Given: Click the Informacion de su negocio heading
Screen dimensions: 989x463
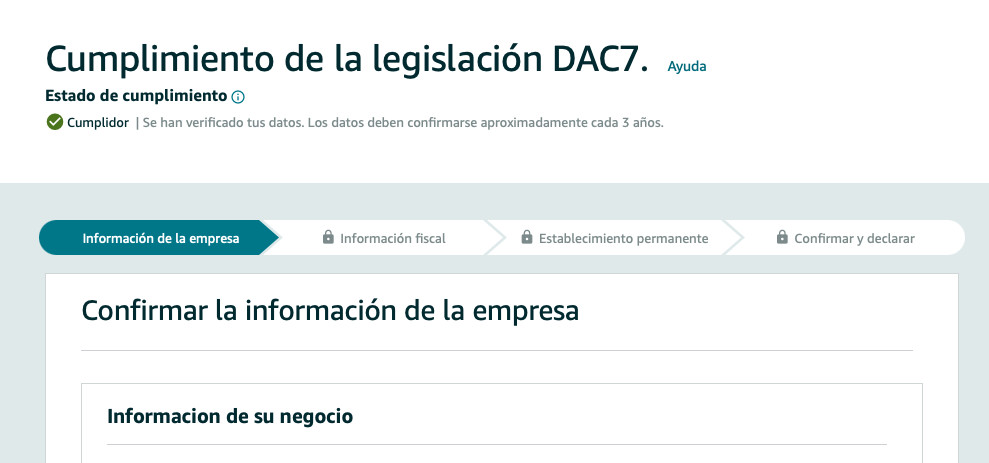Looking at the screenshot, I should pyautogui.click(x=230, y=416).
